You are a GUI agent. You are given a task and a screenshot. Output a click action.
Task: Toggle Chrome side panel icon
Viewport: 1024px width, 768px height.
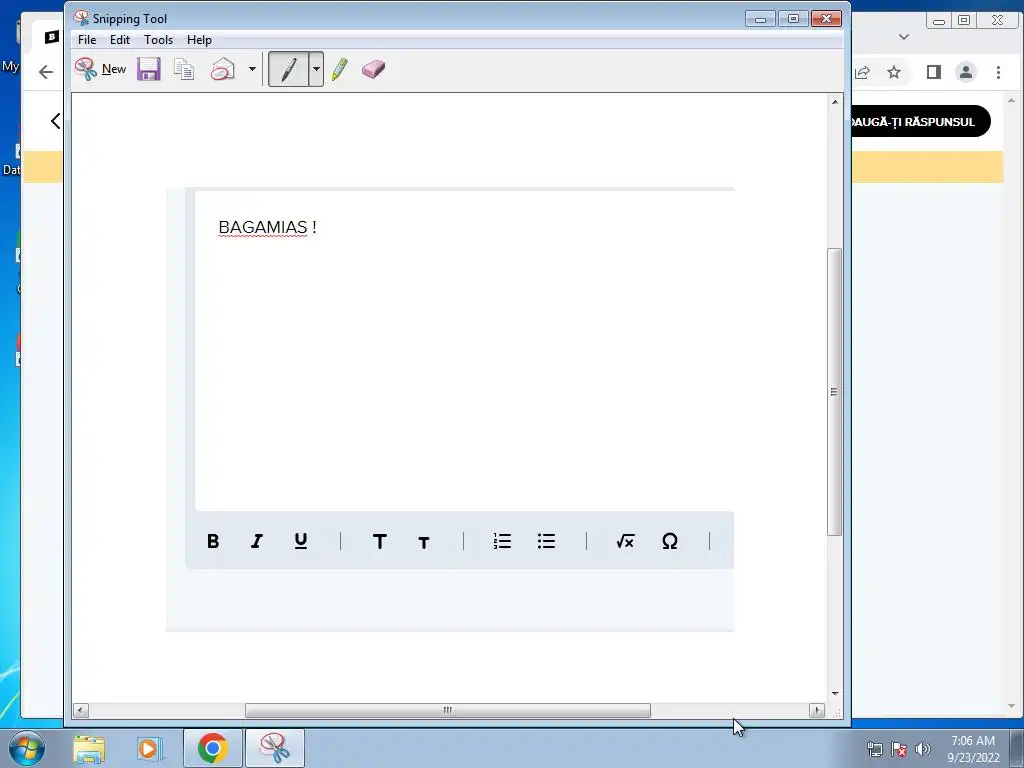tap(934, 72)
